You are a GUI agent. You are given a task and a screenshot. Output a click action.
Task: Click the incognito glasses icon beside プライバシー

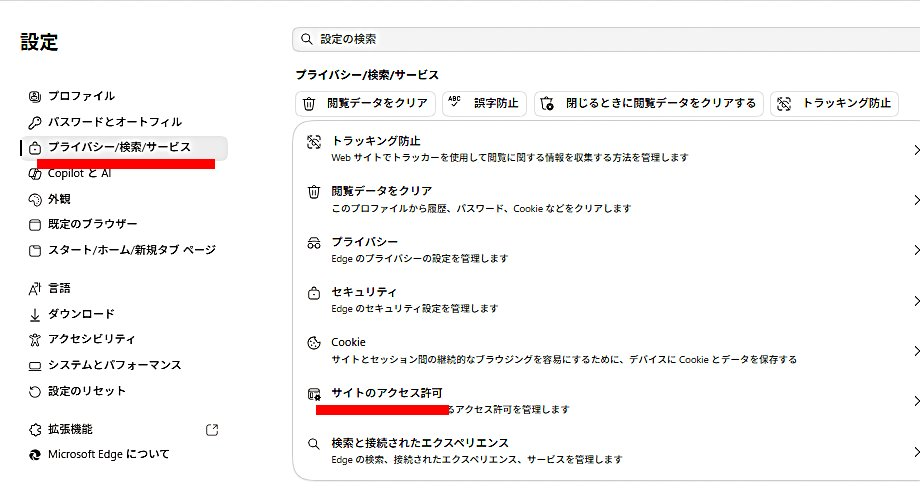point(314,243)
